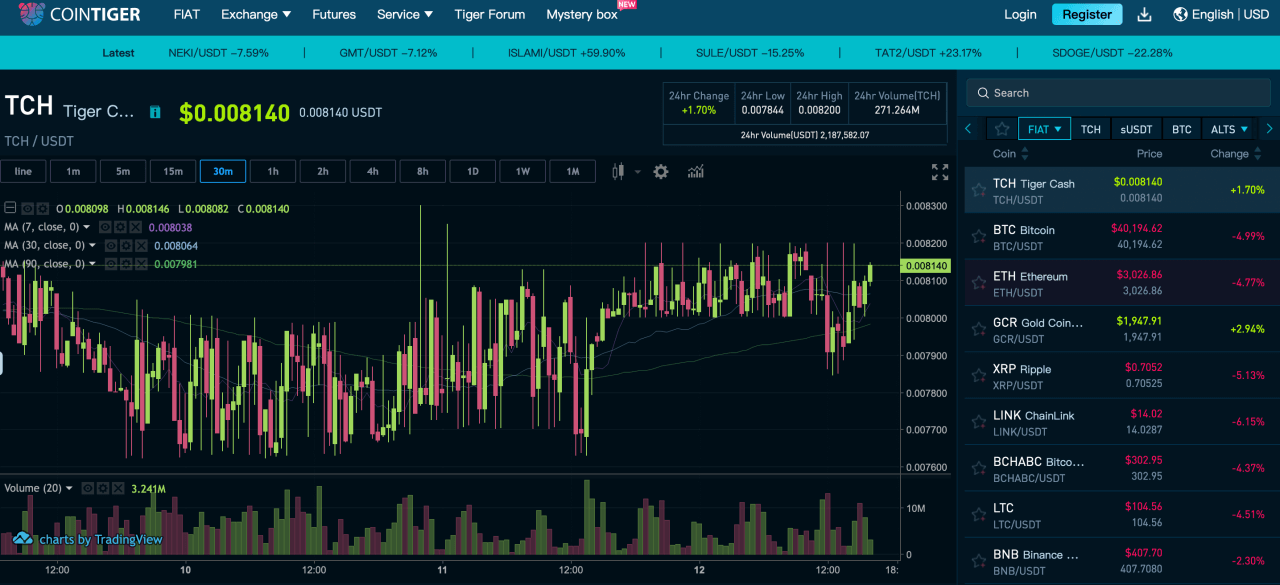This screenshot has width=1280, height=585.
Task: Switch to BTC market tab
Action: [x=1182, y=129]
